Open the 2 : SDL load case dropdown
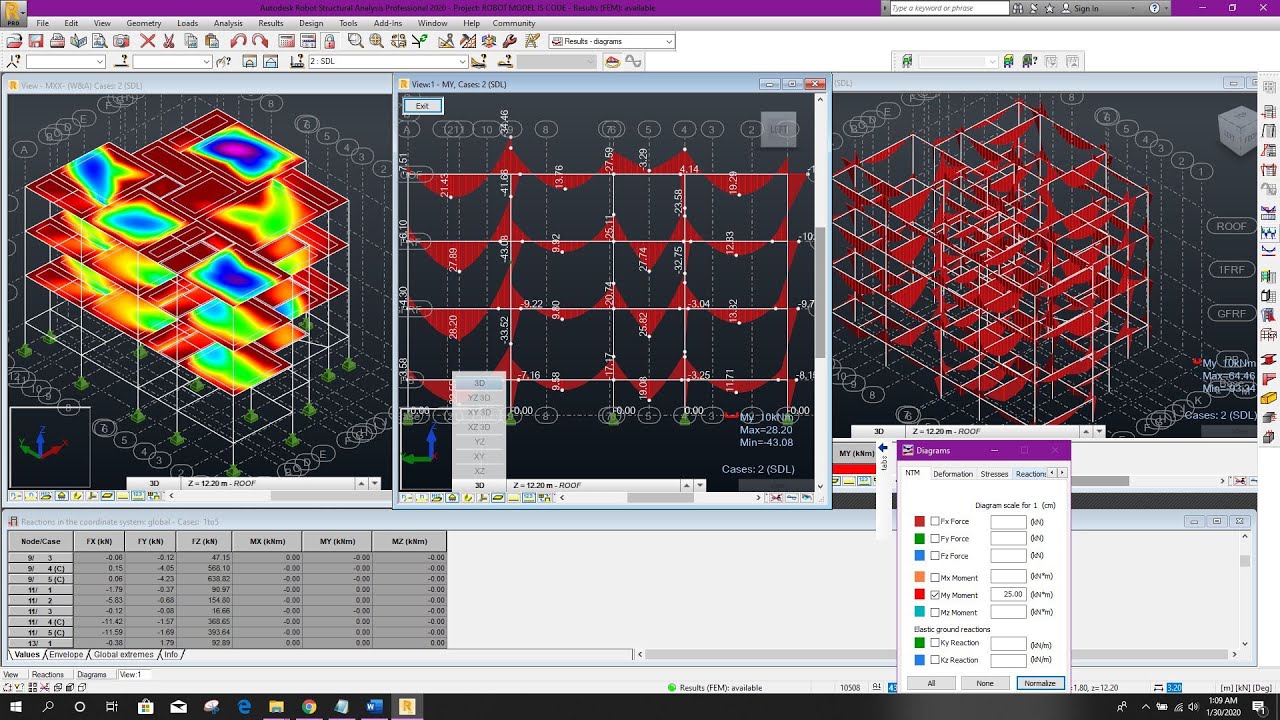The image size is (1280, 720). coord(461,61)
